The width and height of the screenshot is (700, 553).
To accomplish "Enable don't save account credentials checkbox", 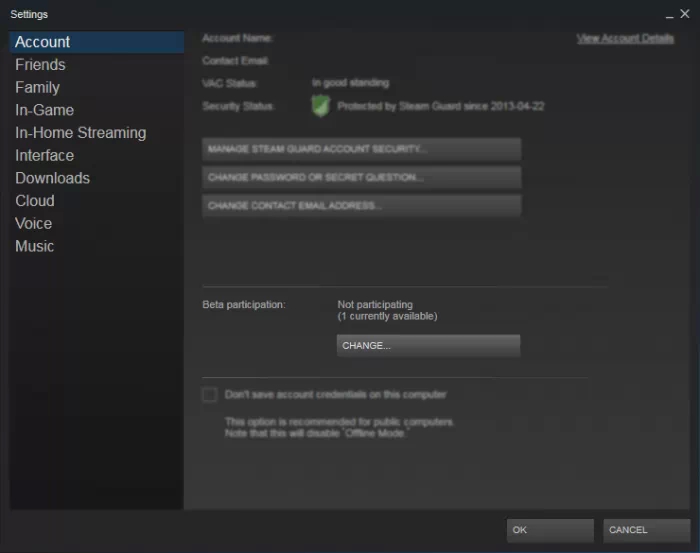I will tap(209, 395).
